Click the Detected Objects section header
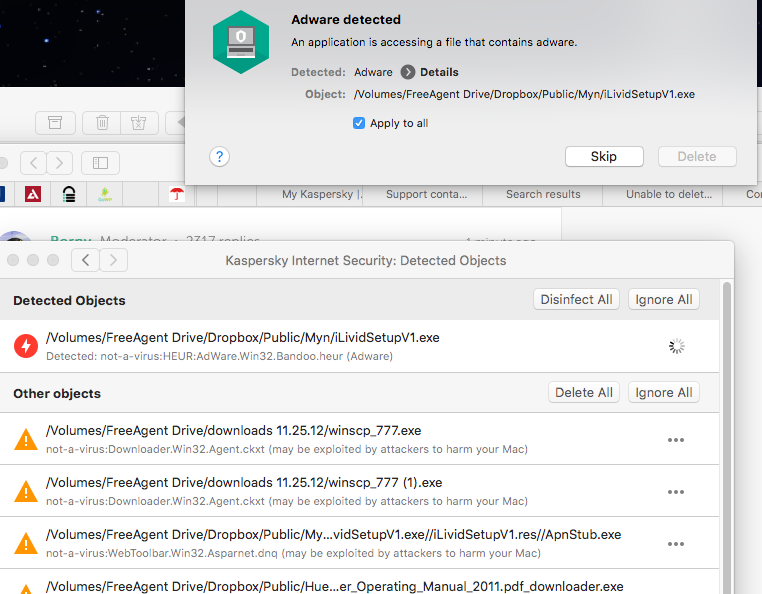 click(69, 300)
